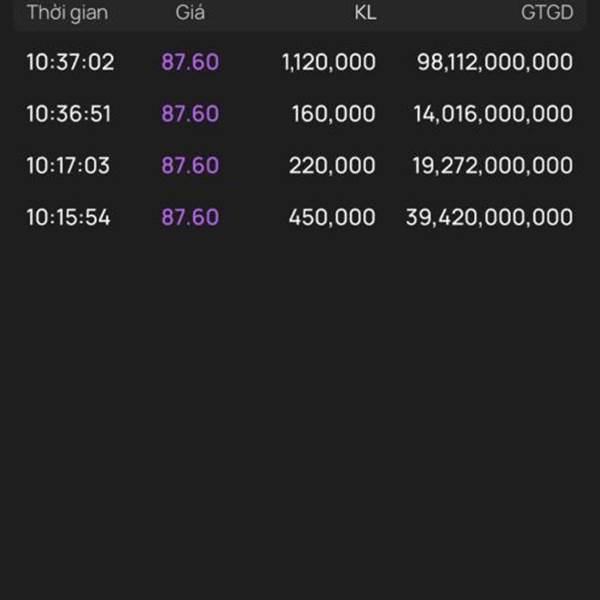
Task: Click the Thời gian column header
Action: [x=67, y=14]
